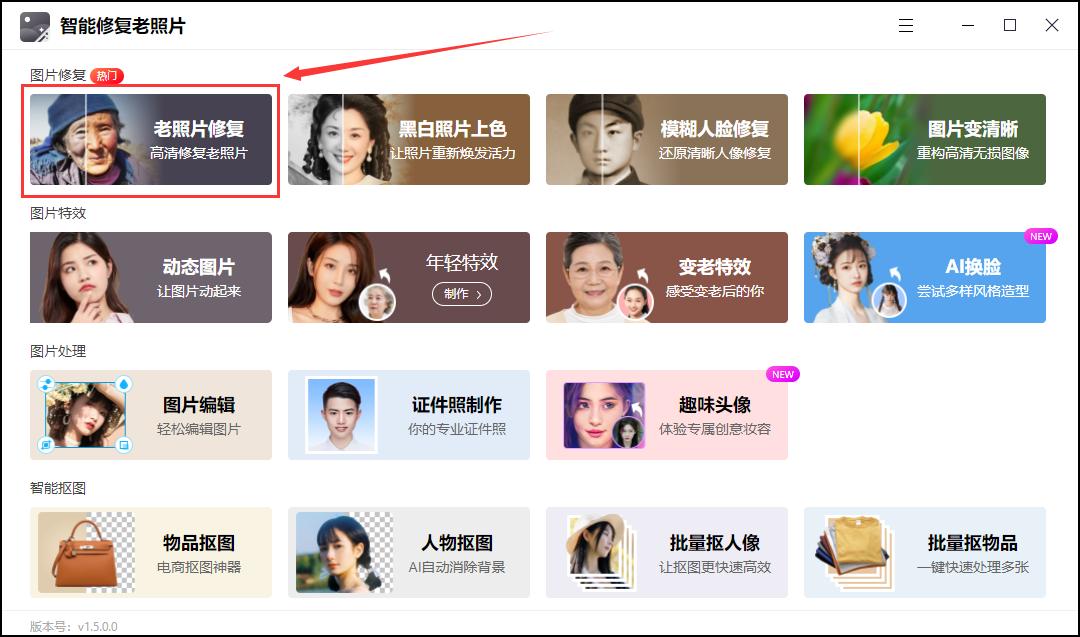This screenshot has width=1080, height=637.
Task: Open 图片编辑 image editor tile
Action: [x=151, y=415]
